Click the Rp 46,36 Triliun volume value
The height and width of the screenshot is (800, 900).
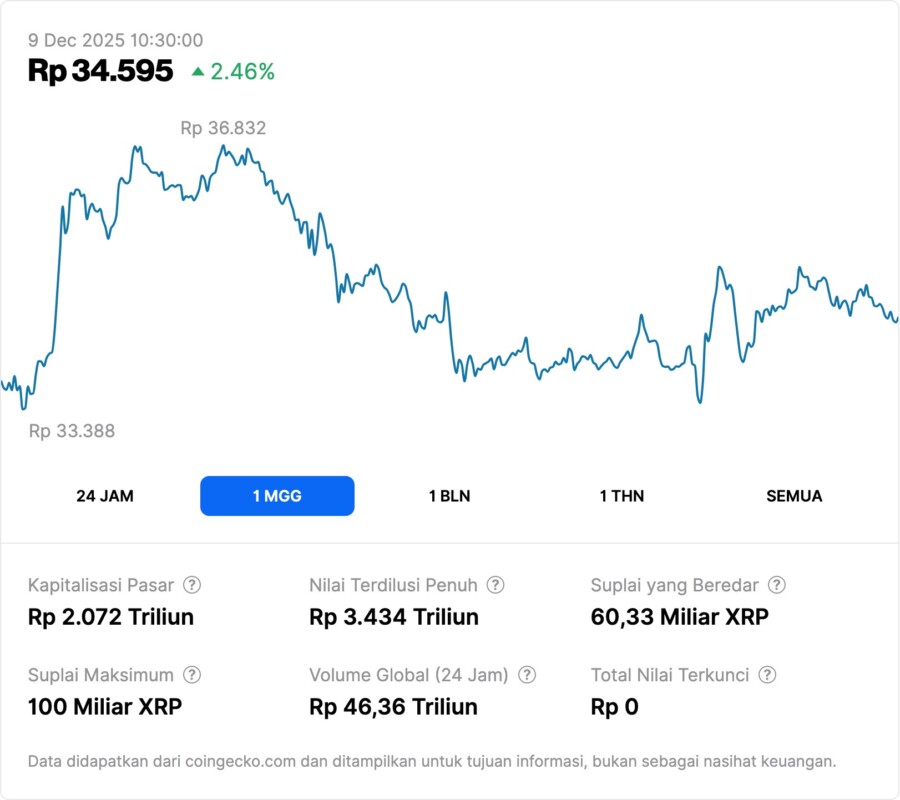[393, 707]
